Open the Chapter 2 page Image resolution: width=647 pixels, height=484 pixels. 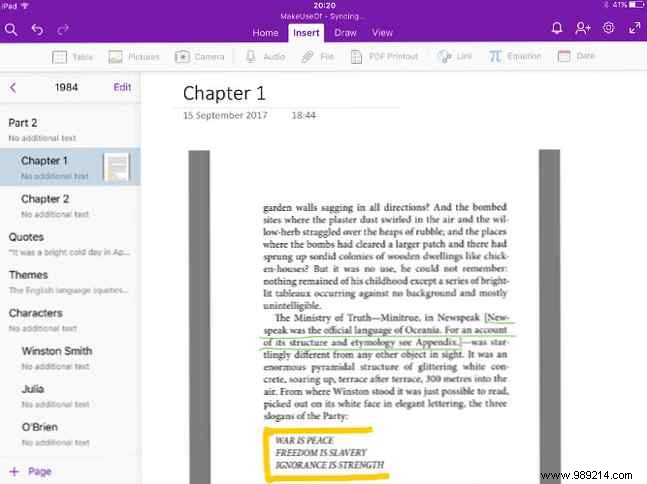coord(70,205)
